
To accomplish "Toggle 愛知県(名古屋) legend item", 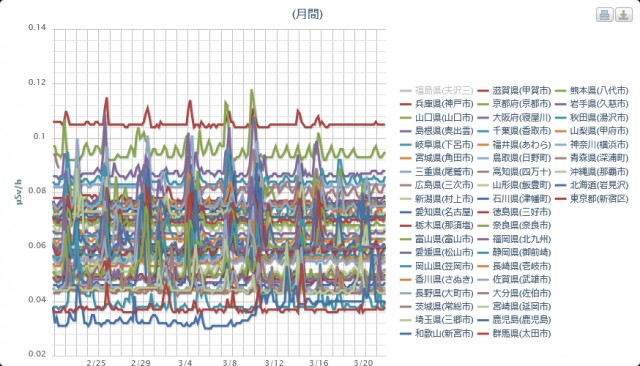I will (x=436, y=212).
